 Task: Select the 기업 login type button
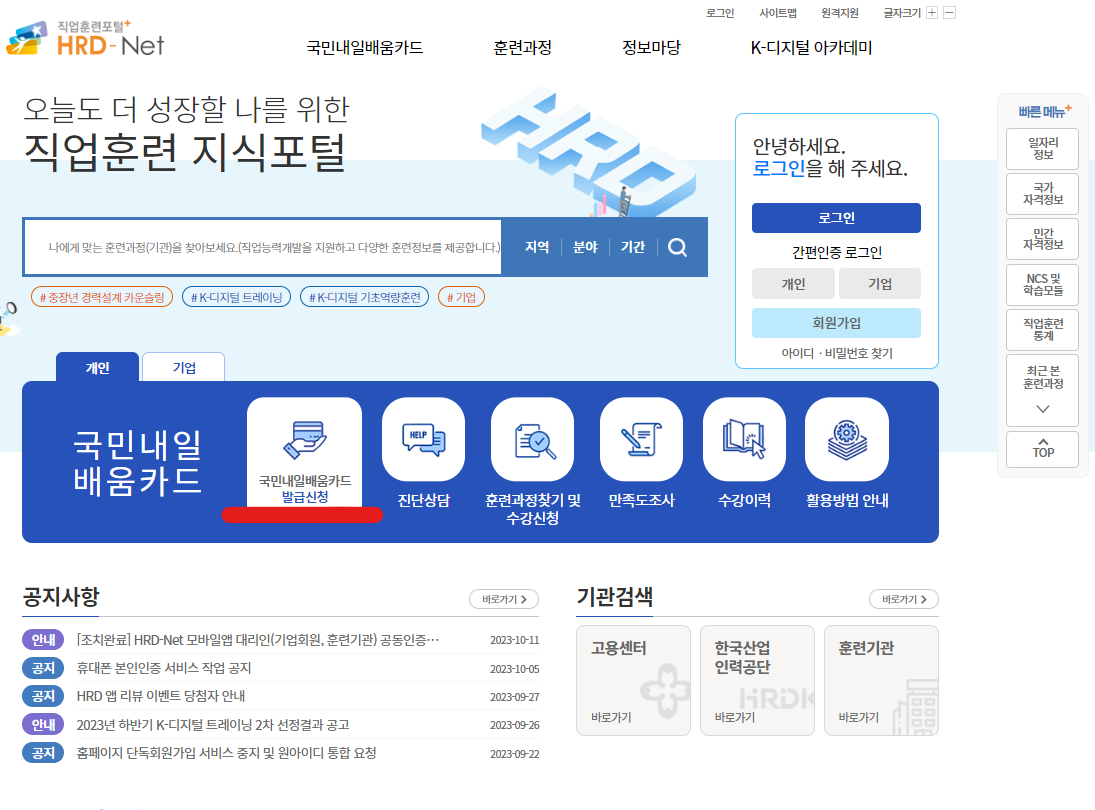point(879,283)
